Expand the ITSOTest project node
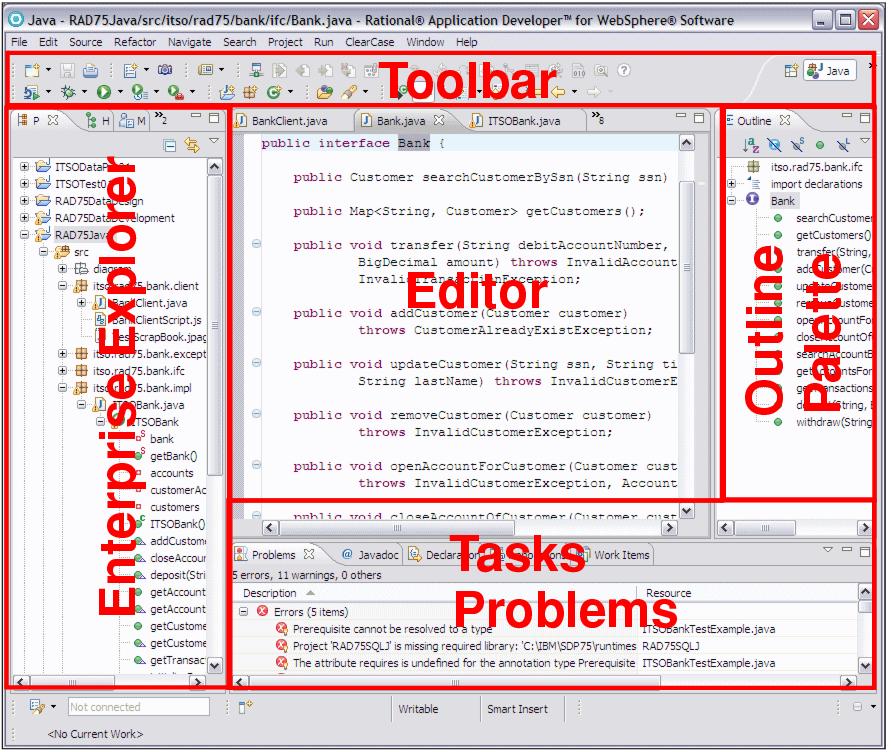Image resolution: width=891 pixels, height=752 pixels. [x=24, y=184]
